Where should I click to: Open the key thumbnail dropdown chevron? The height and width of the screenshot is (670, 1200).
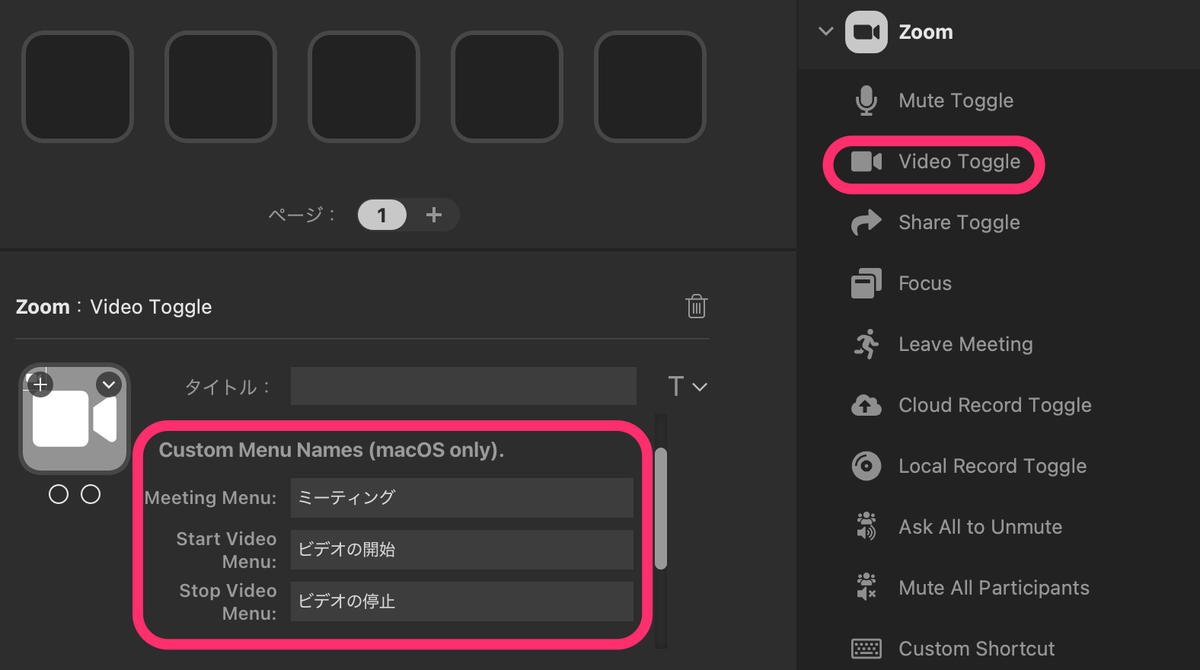pos(108,384)
